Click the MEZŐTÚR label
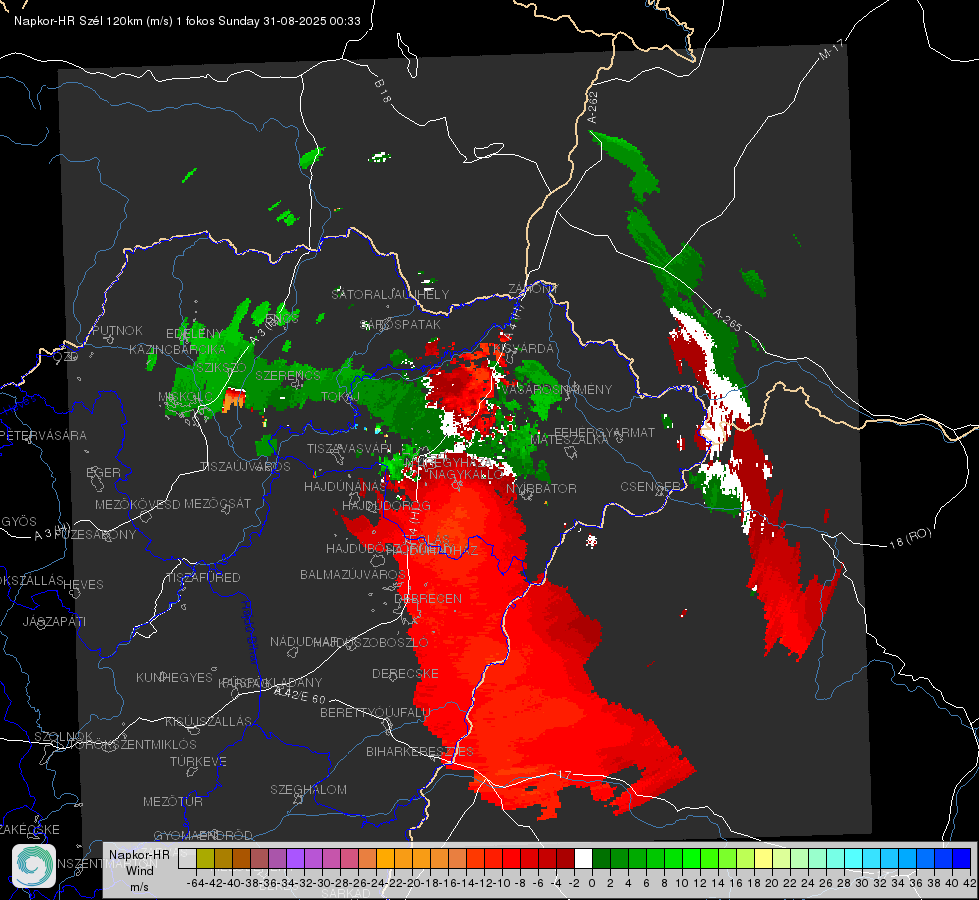Image resolution: width=979 pixels, height=900 pixels. (x=172, y=801)
